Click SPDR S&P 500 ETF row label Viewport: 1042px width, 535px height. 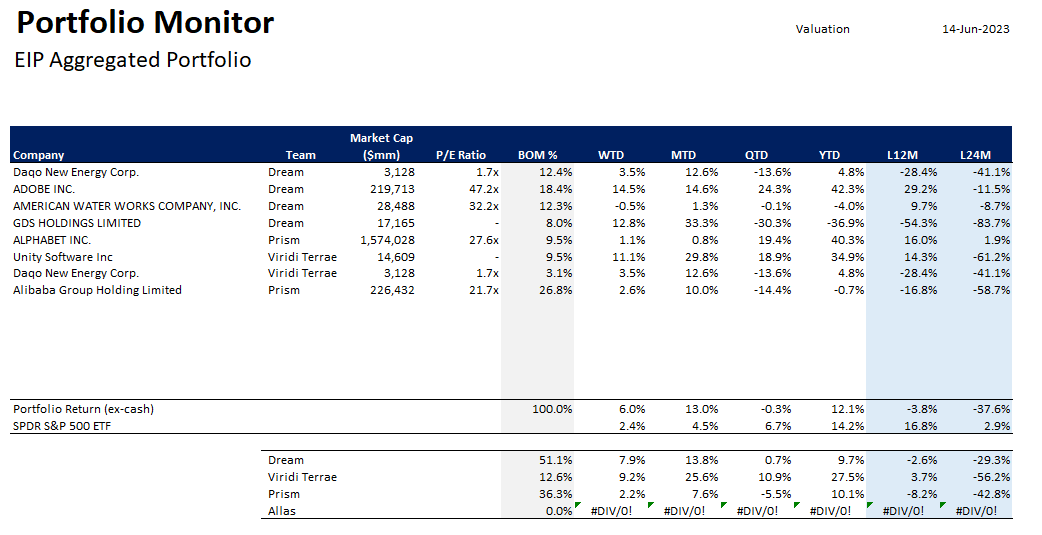62,426
